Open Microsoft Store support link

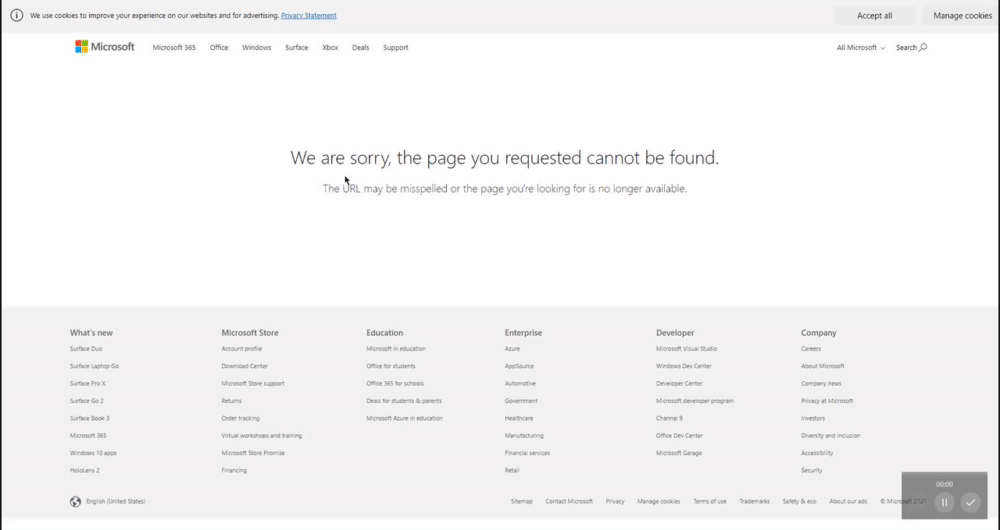click(253, 383)
